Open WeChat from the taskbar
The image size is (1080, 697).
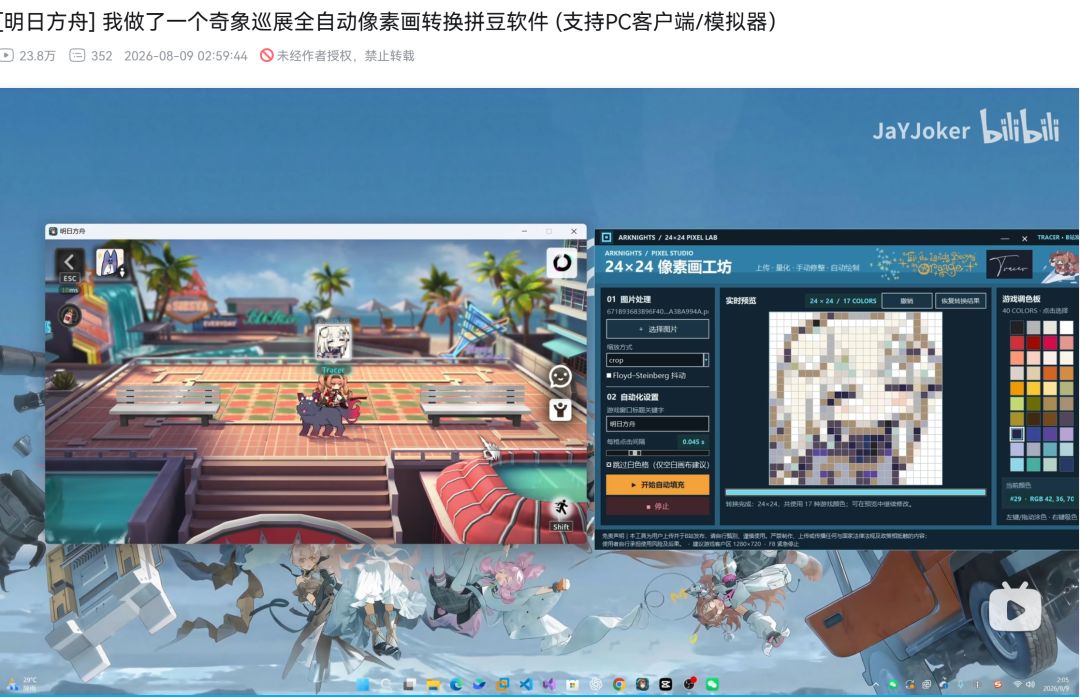[712, 684]
